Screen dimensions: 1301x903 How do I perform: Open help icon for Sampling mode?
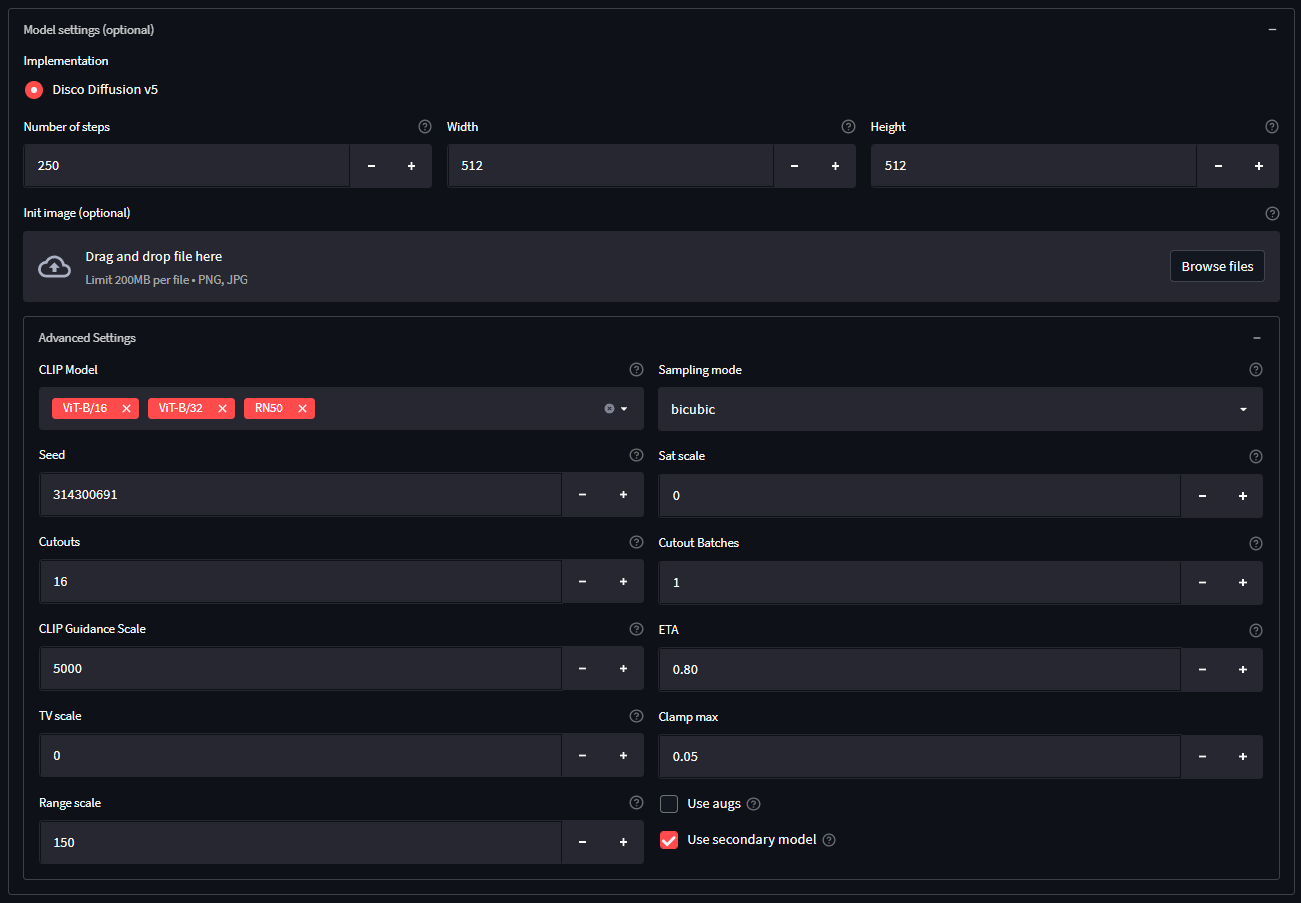point(1256,370)
